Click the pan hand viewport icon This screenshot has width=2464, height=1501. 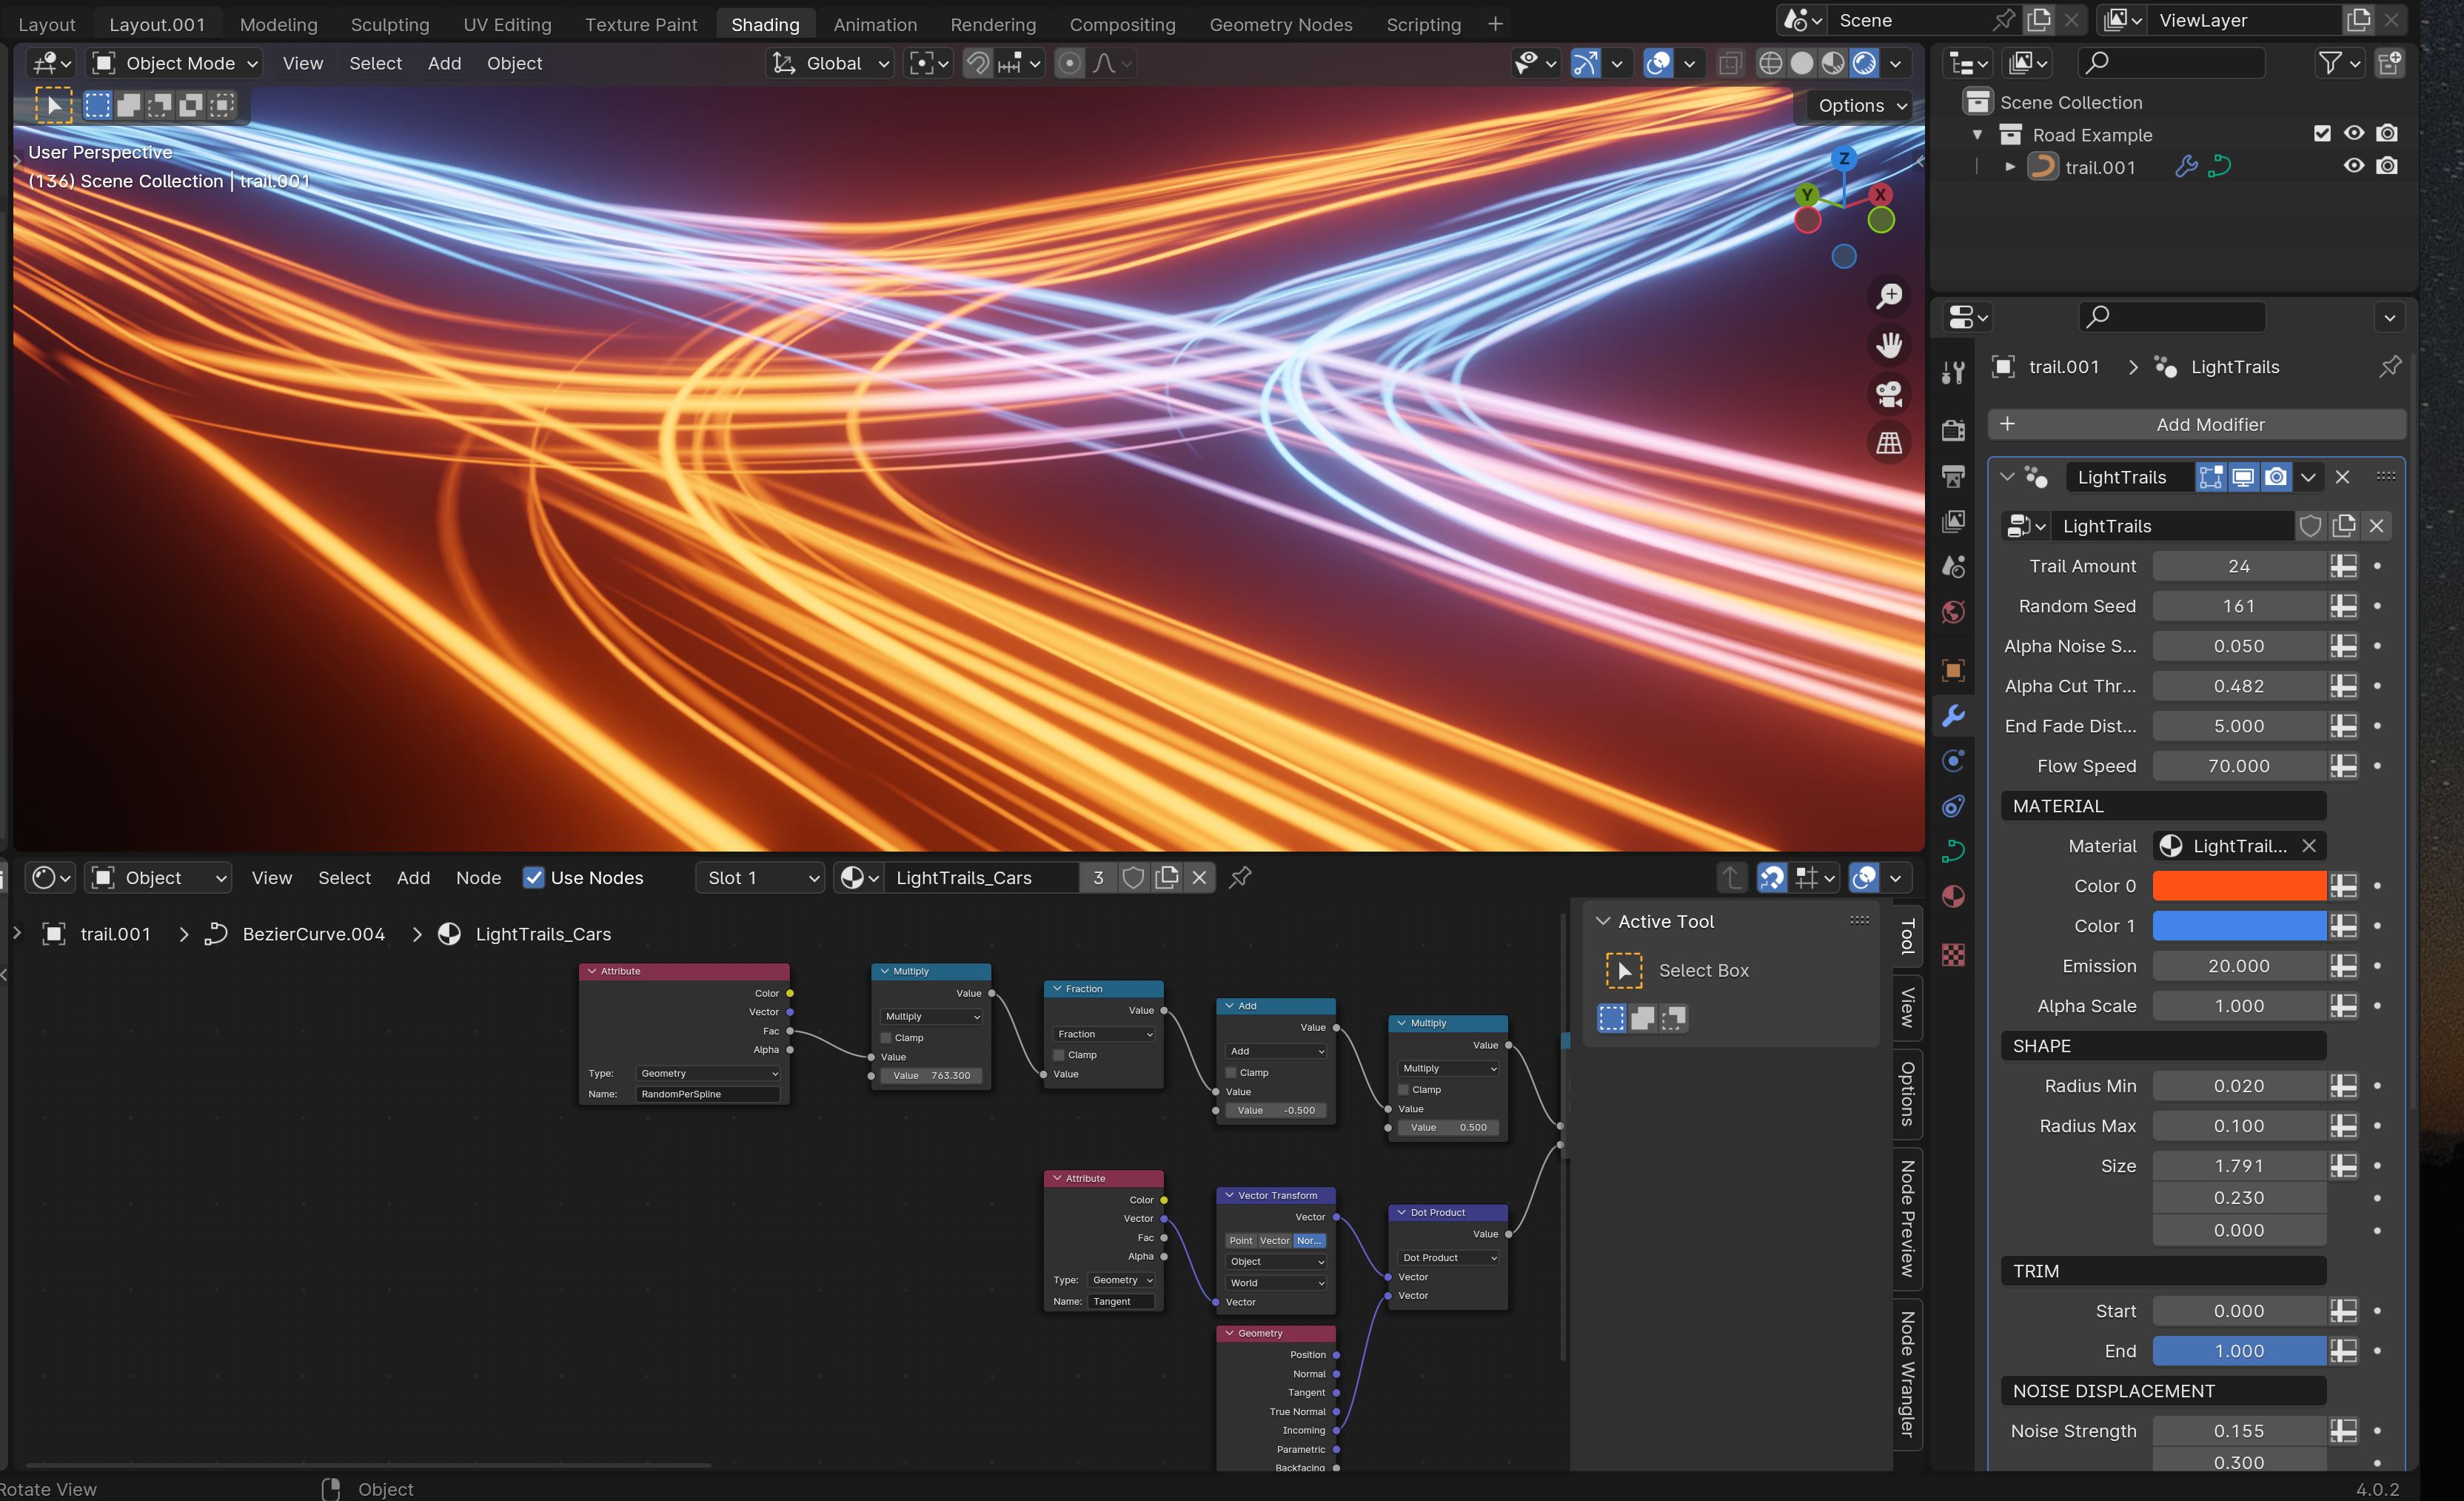pos(1889,345)
